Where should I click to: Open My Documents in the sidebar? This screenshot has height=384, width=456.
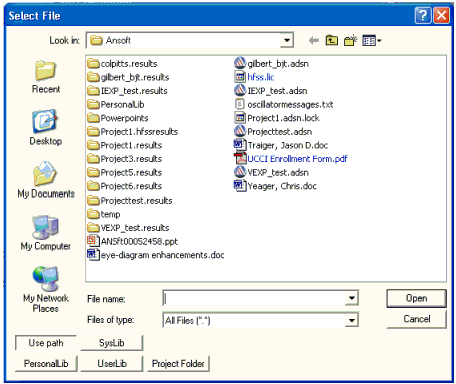46,180
